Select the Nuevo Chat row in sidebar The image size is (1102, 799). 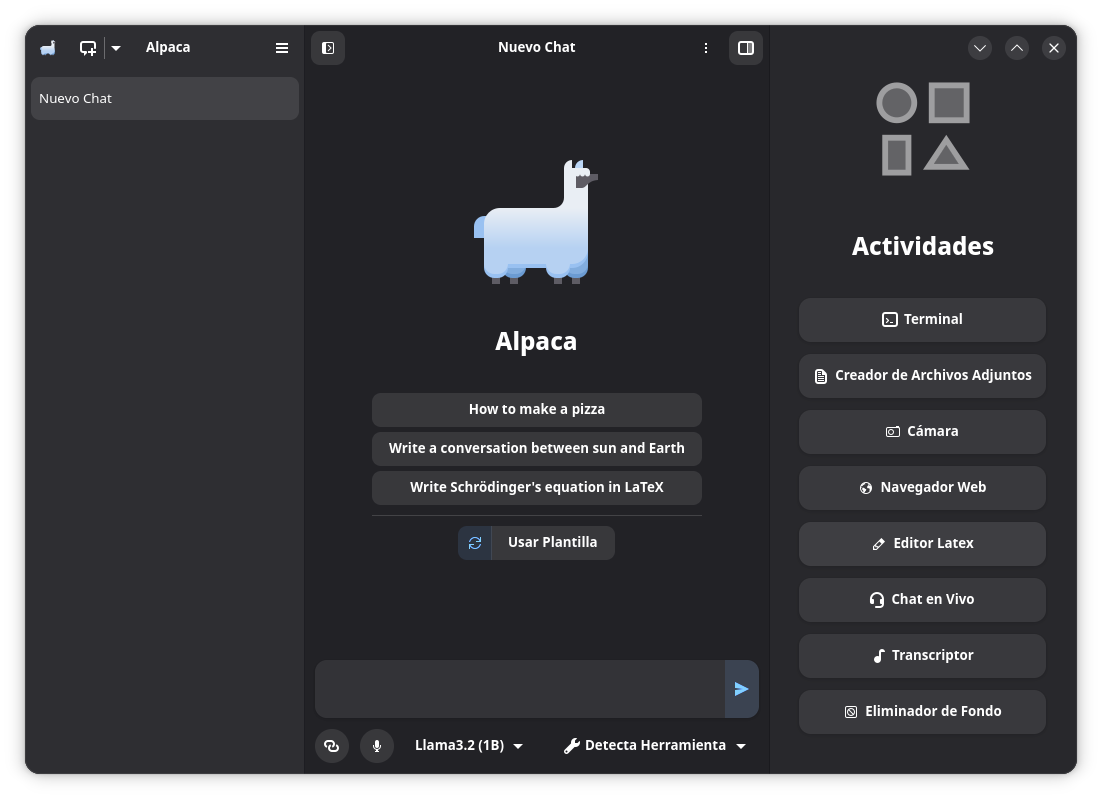[x=165, y=98]
